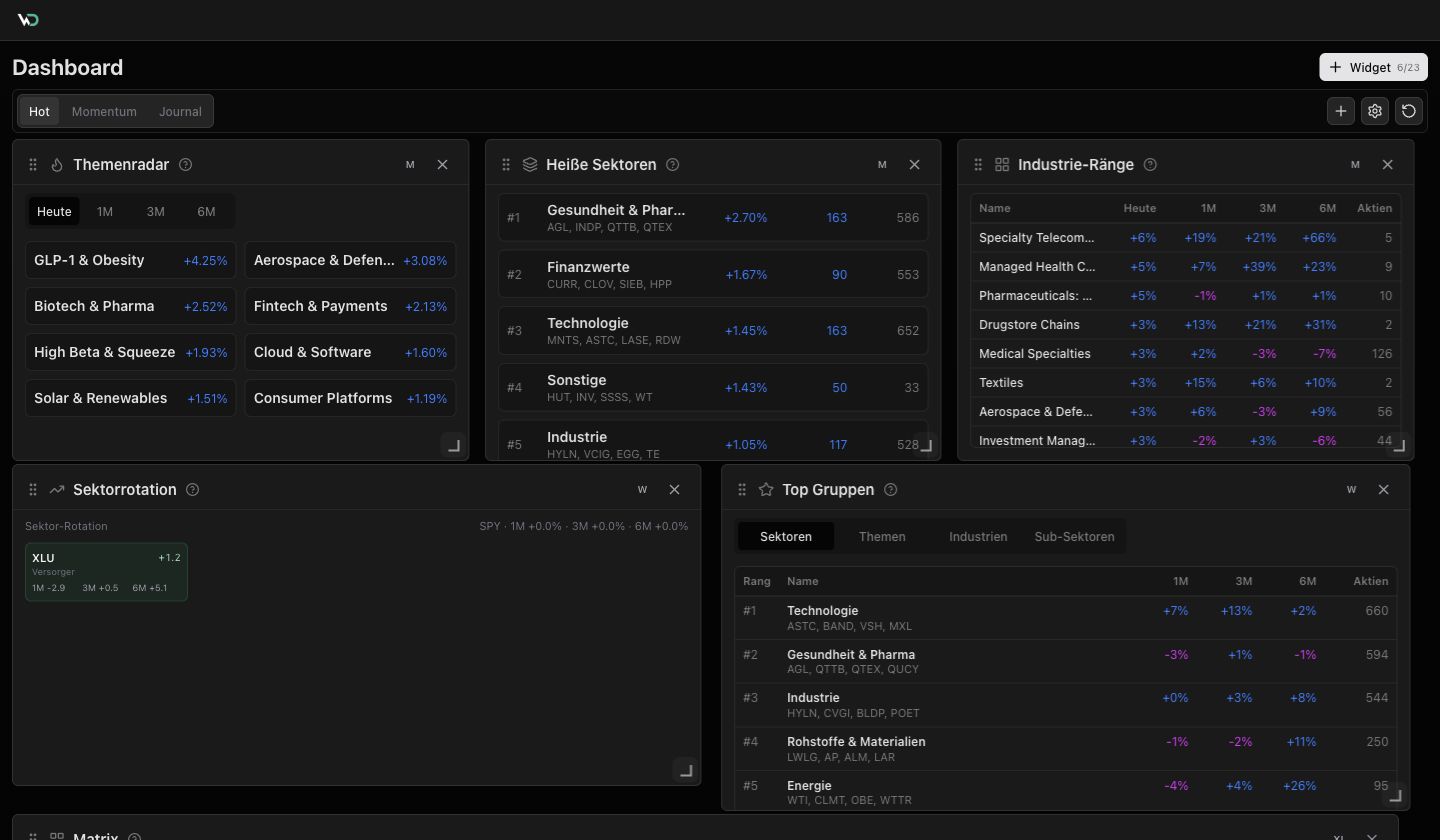Viewport: 1440px width, 840px height.
Task: Change Sektorrotation size via W button
Action: point(642,489)
